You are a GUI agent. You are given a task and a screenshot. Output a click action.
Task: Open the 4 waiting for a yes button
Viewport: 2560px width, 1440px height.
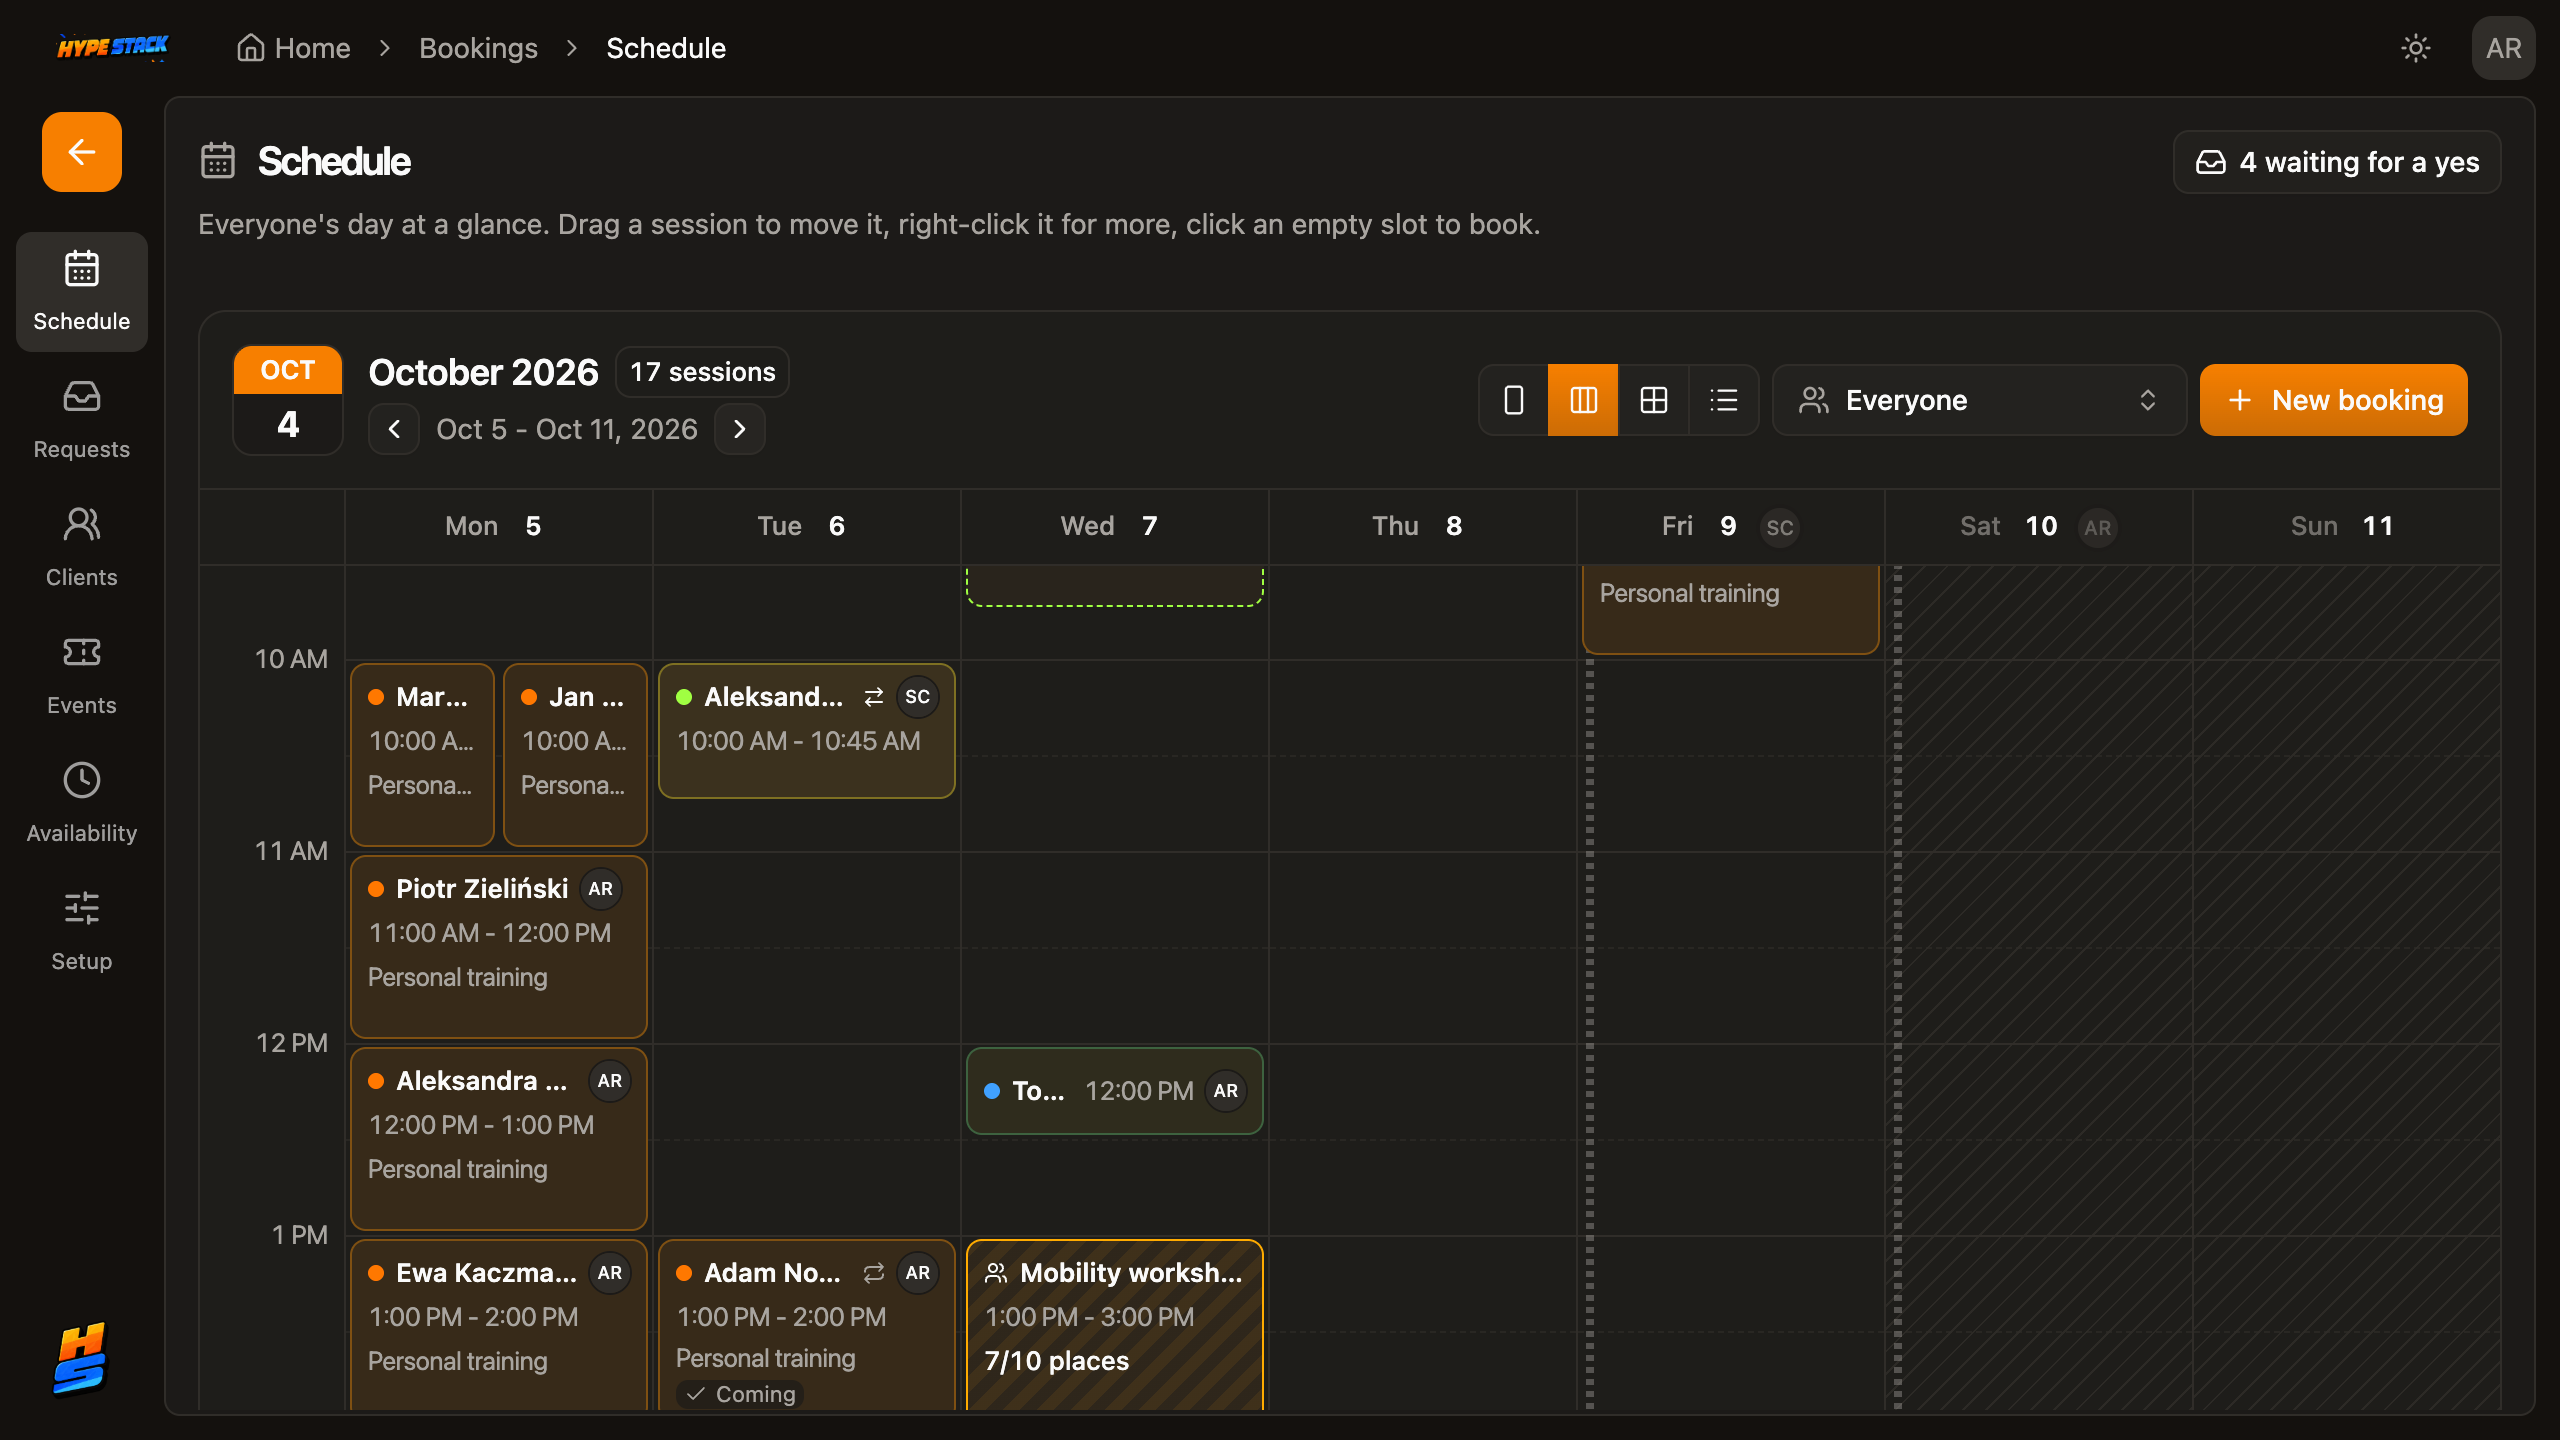point(2337,162)
